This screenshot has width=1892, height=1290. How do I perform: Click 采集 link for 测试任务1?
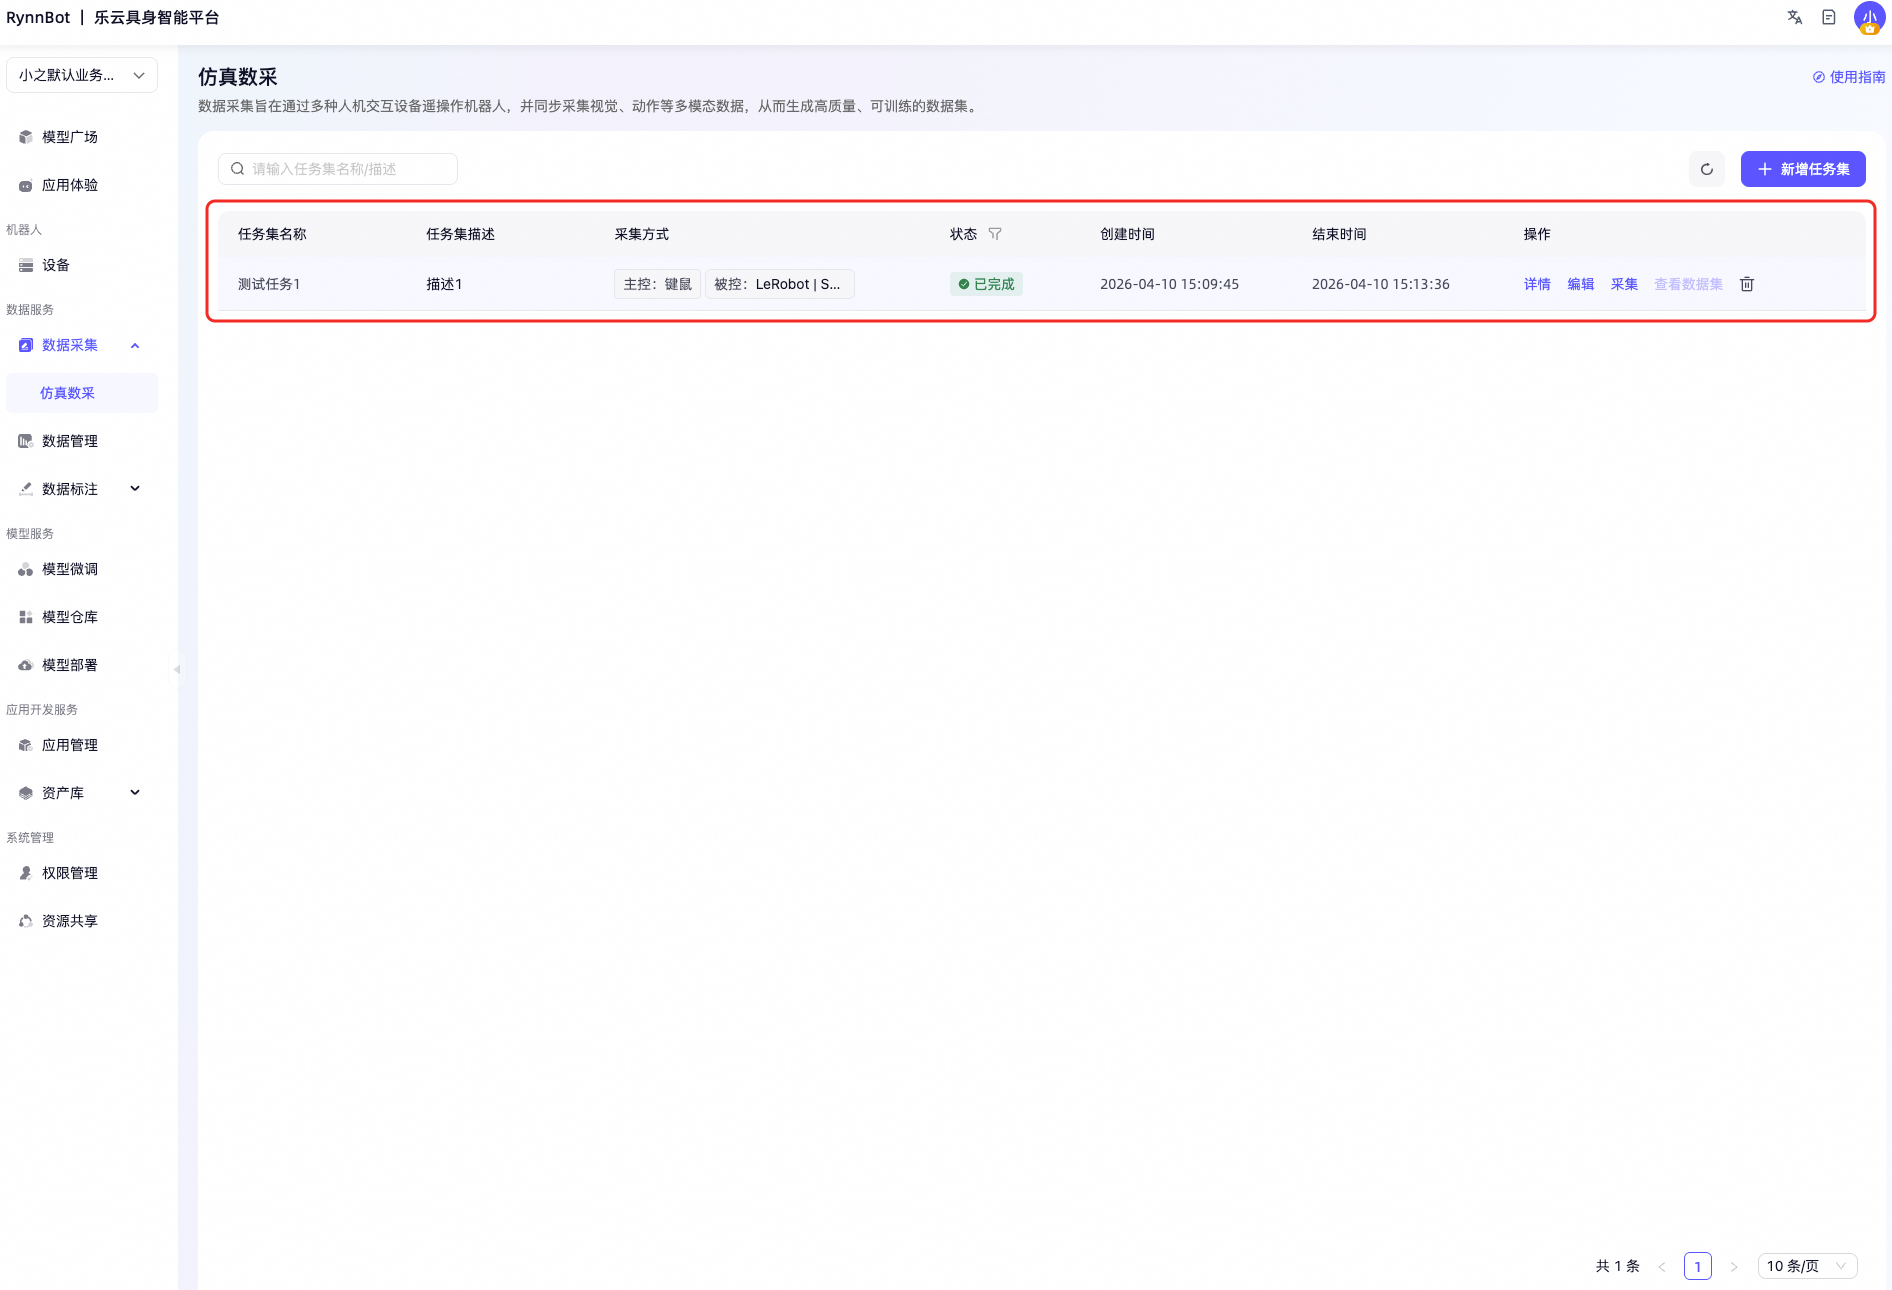[x=1624, y=284]
